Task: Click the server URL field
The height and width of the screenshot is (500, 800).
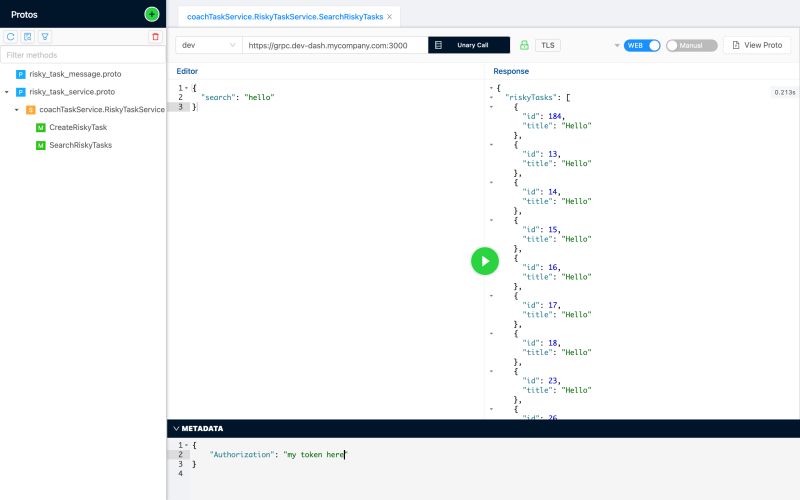Action: (x=335, y=45)
